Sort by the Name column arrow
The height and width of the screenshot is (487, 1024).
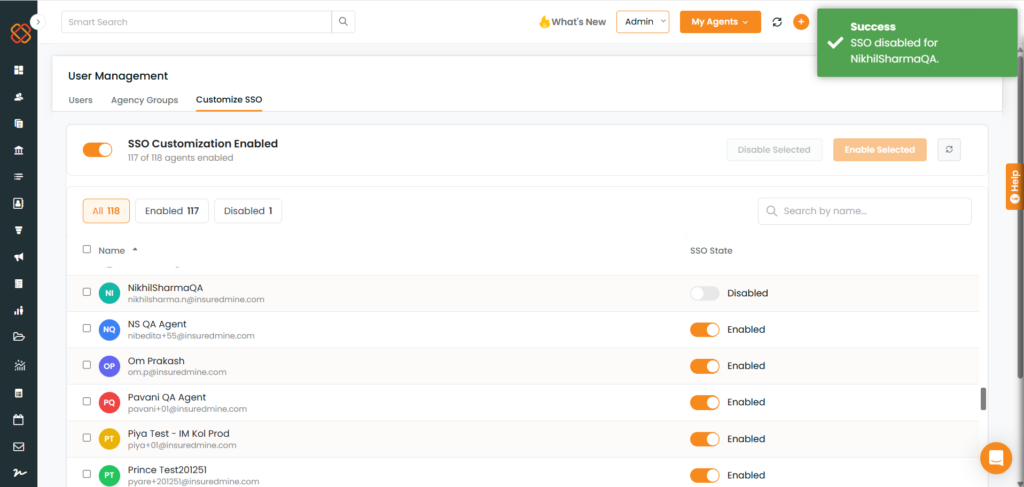[135, 250]
